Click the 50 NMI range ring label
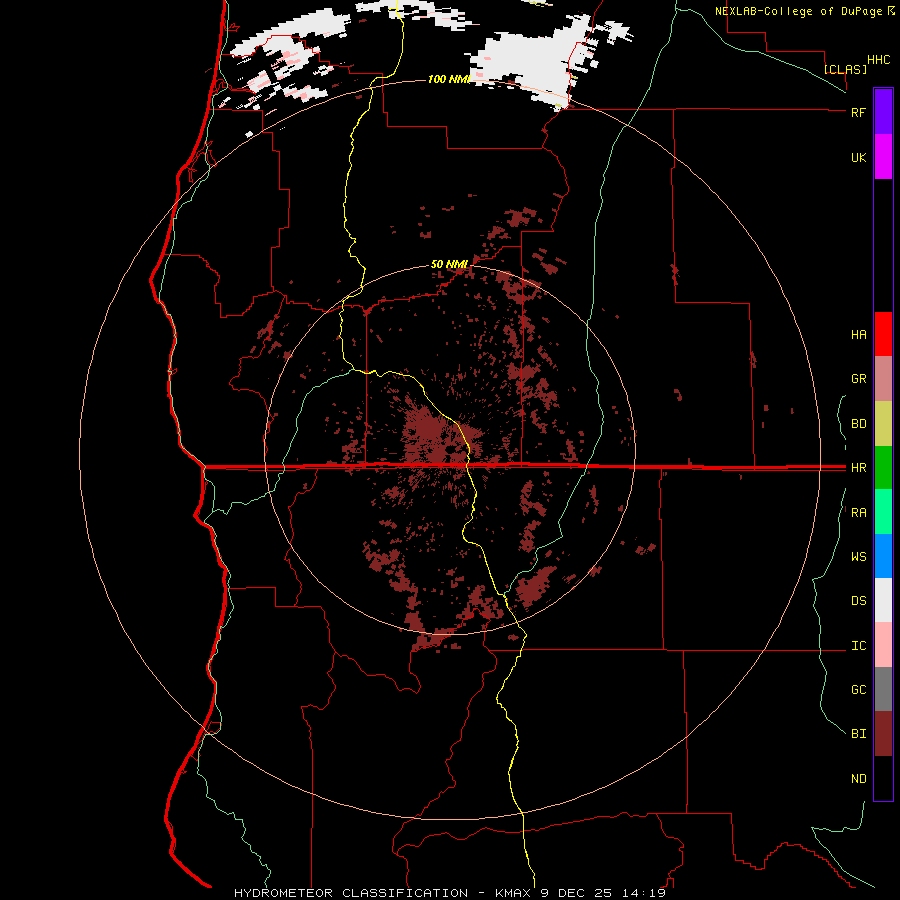This screenshot has width=900, height=900. coord(449,264)
